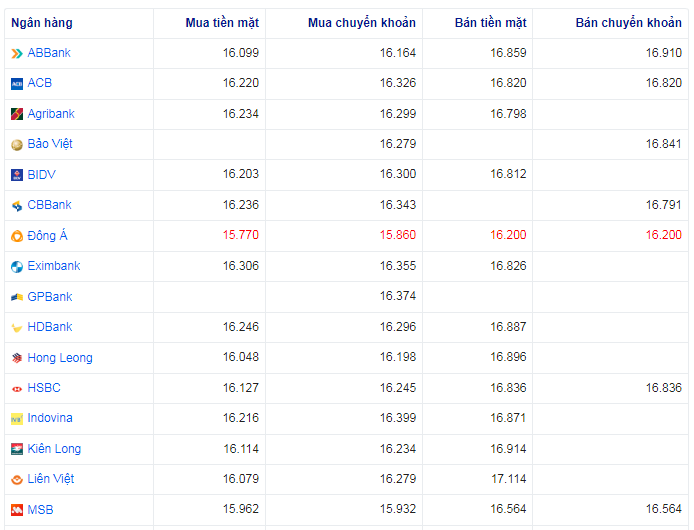Select Eximbank cash buy value 16.306

[241, 266]
